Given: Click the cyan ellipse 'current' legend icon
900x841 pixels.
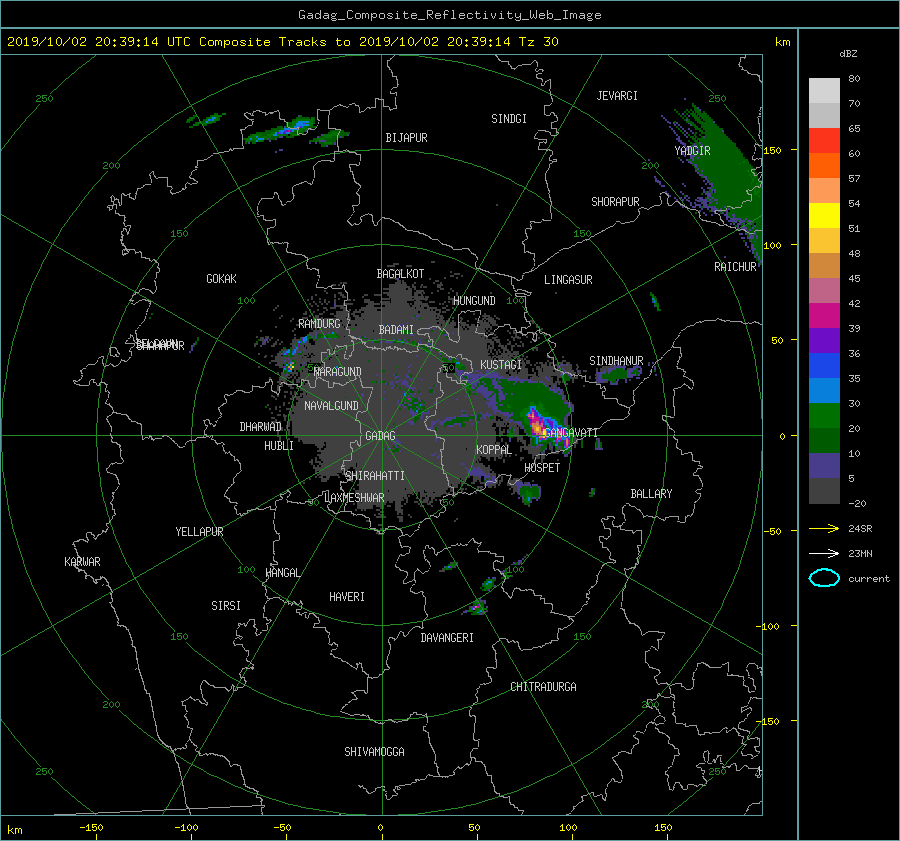Looking at the screenshot, I should [x=824, y=578].
